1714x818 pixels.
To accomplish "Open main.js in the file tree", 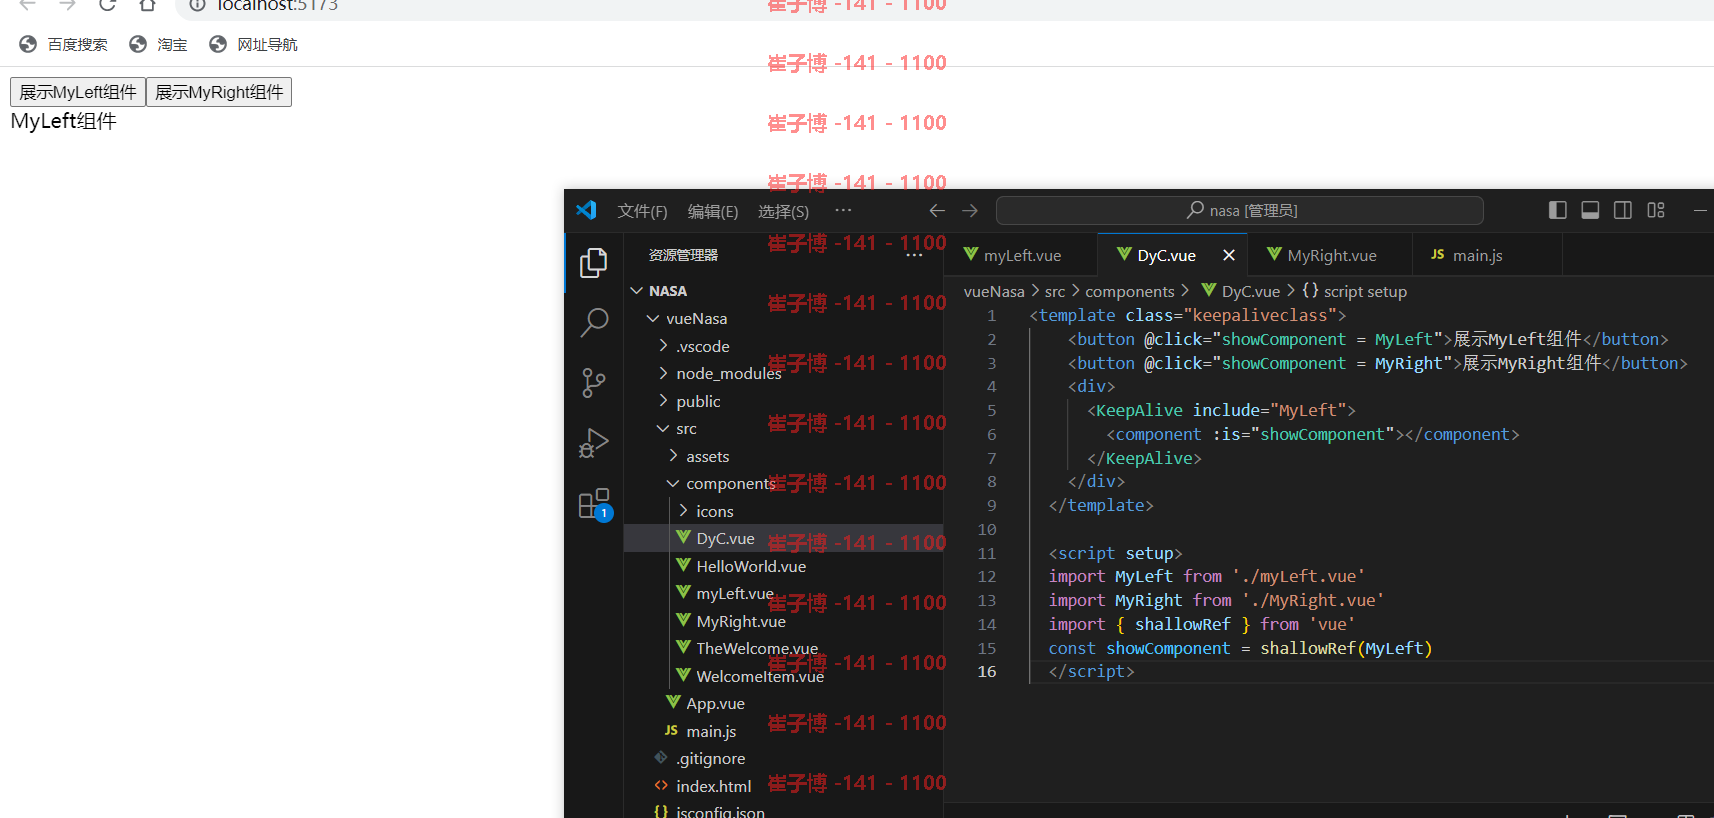I will (783, 731).
